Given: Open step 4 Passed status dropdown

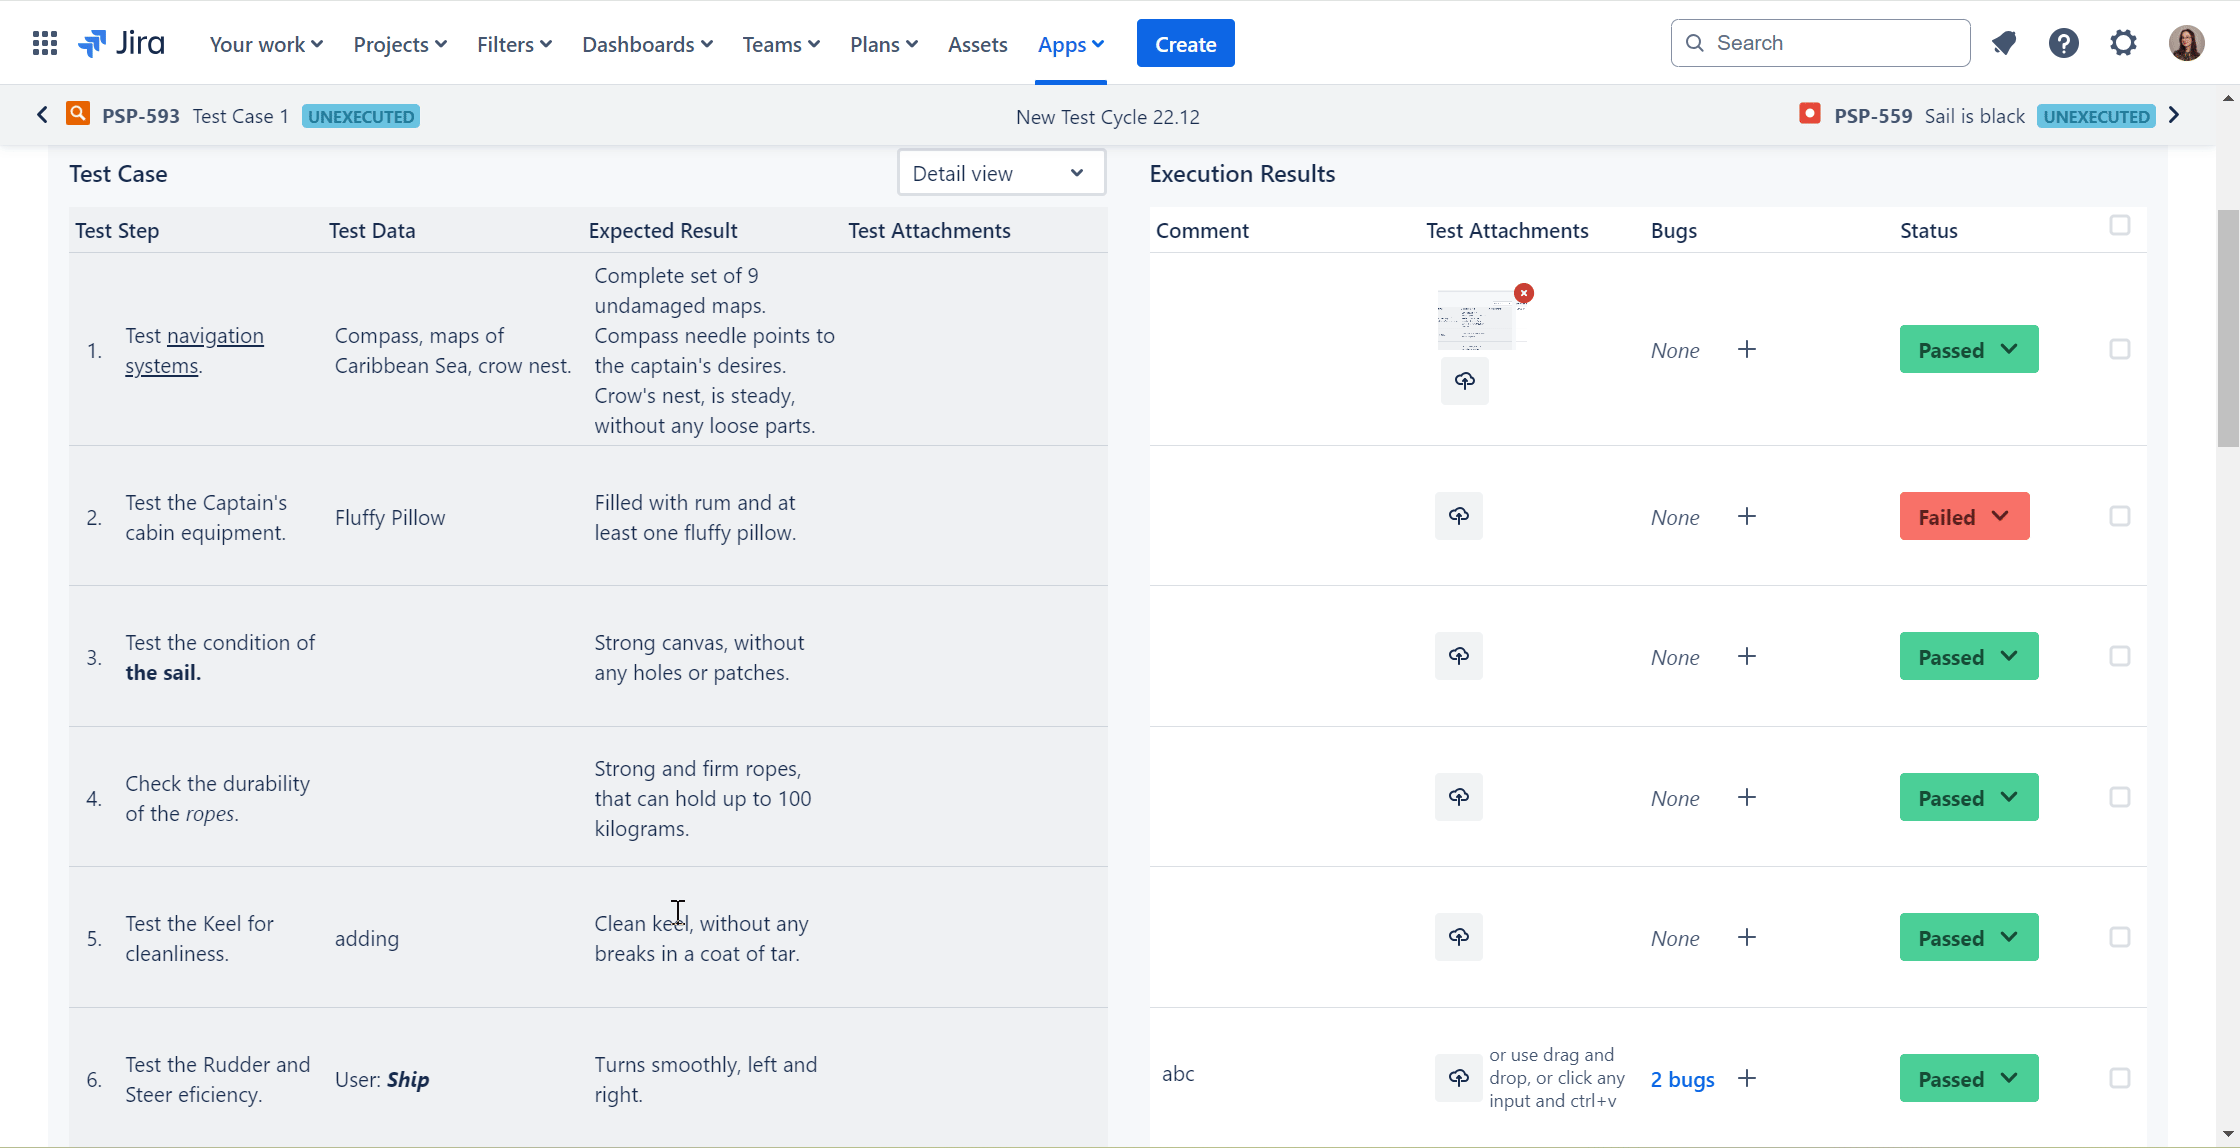Looking at the screenshot, I should (x=1969, y=797).
